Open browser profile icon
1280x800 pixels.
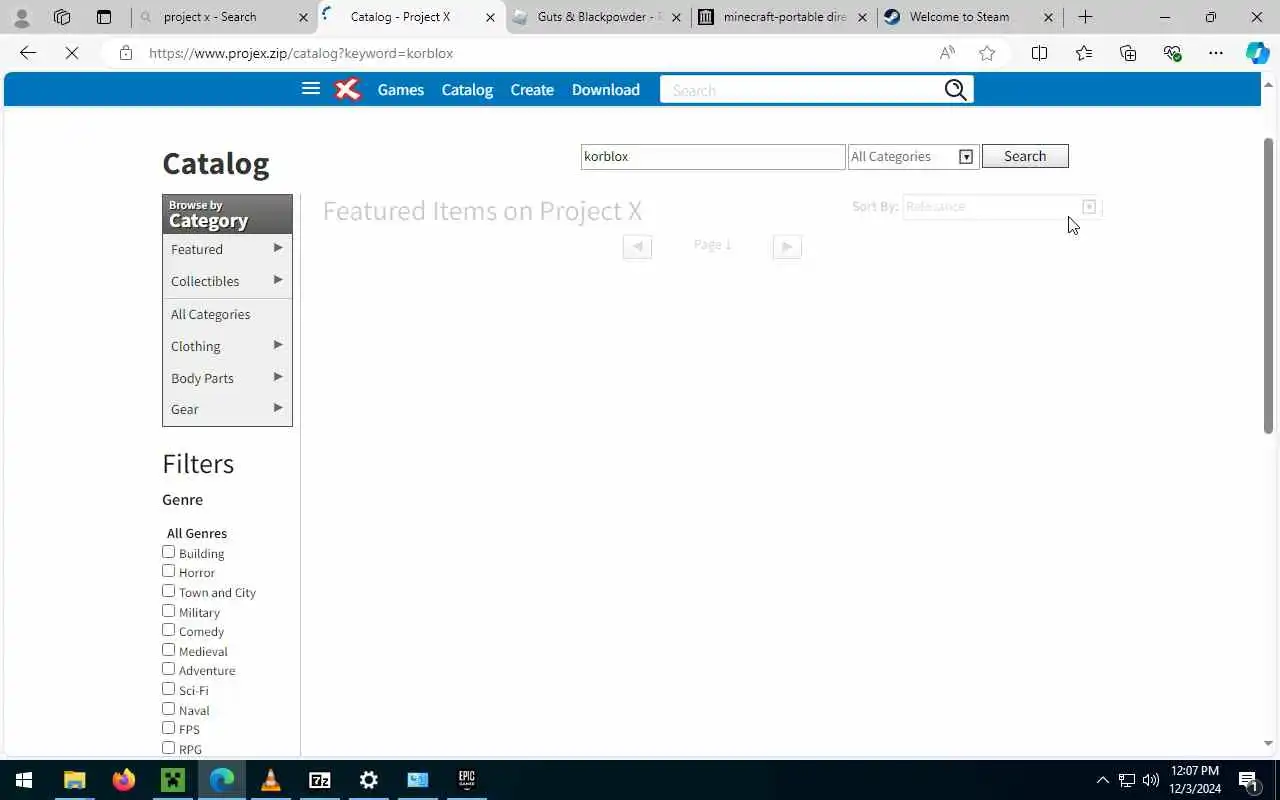pyautogui.click(x=22, y=17)
